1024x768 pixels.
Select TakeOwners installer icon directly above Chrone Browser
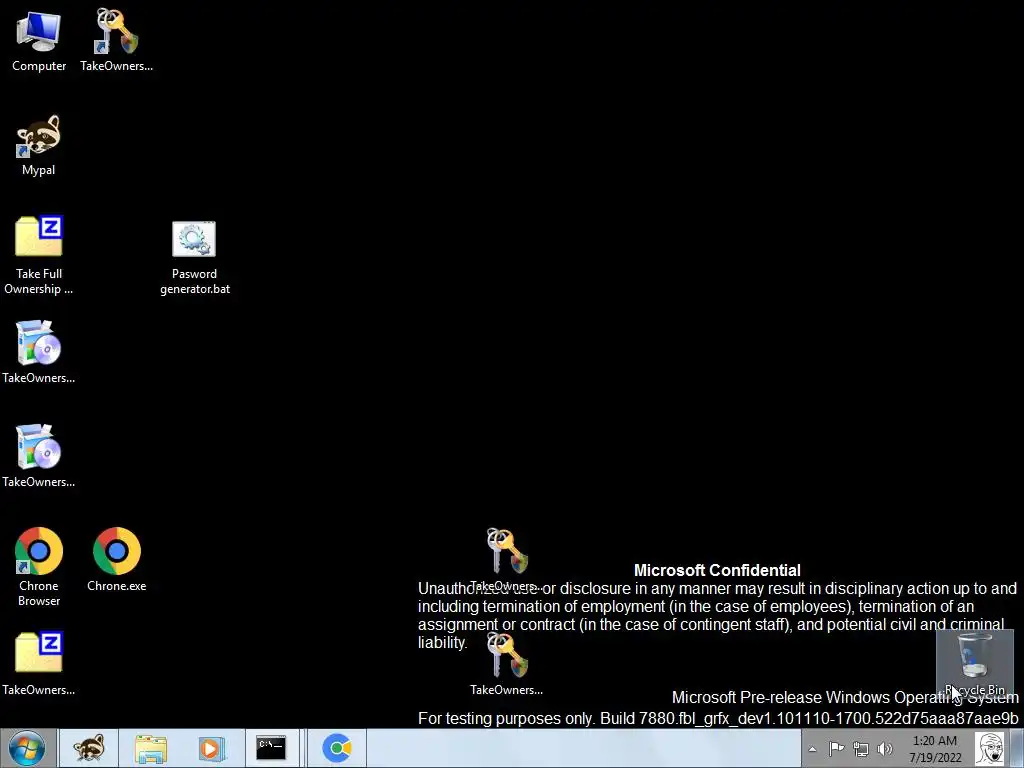click(x=39, y=456)
